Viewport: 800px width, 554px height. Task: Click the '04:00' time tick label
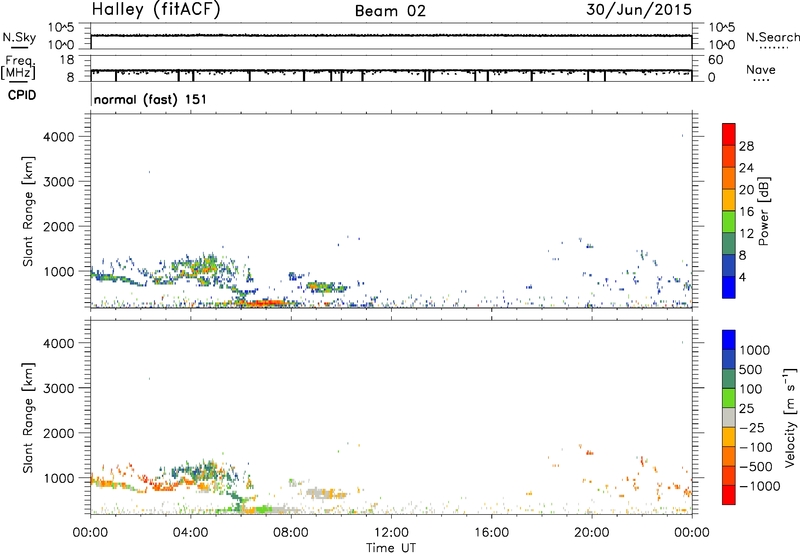tap(190, 533)
